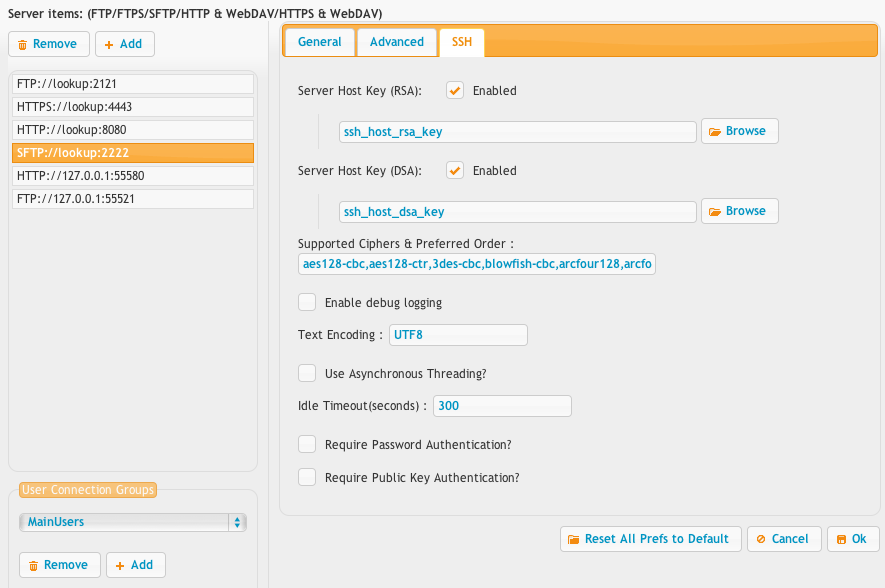Check Require Password Authentication
Viewport: 885px width, 588px height.
pyautogui.click(x=307, y=445)
